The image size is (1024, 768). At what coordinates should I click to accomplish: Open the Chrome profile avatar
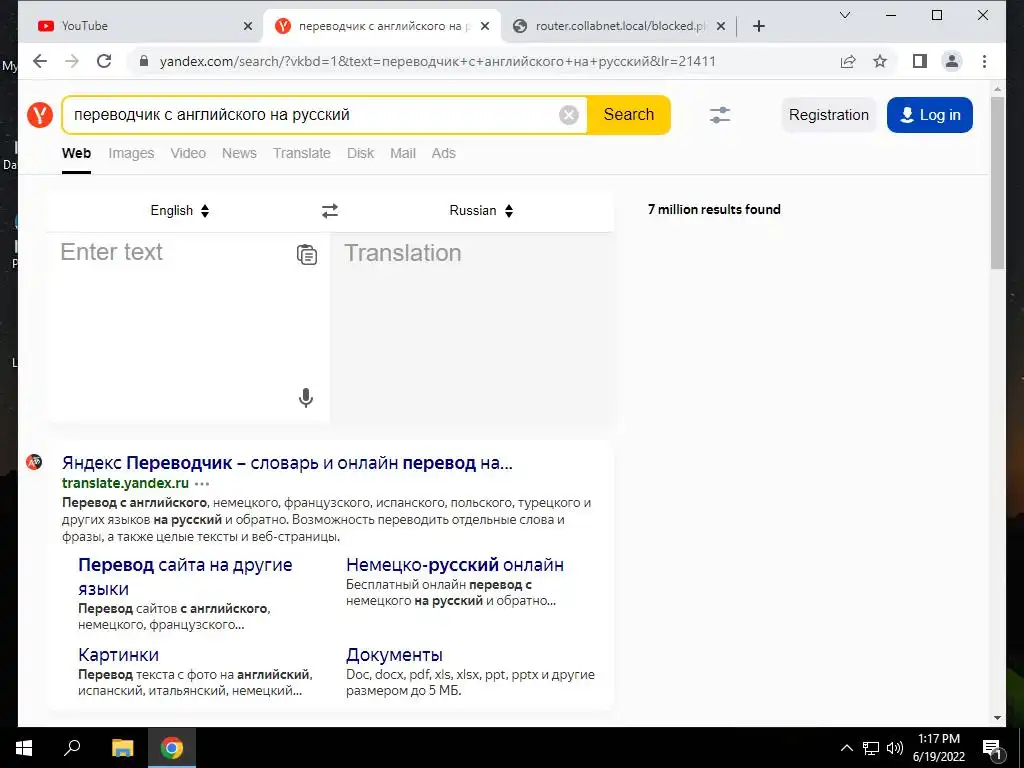coord(952,61)
